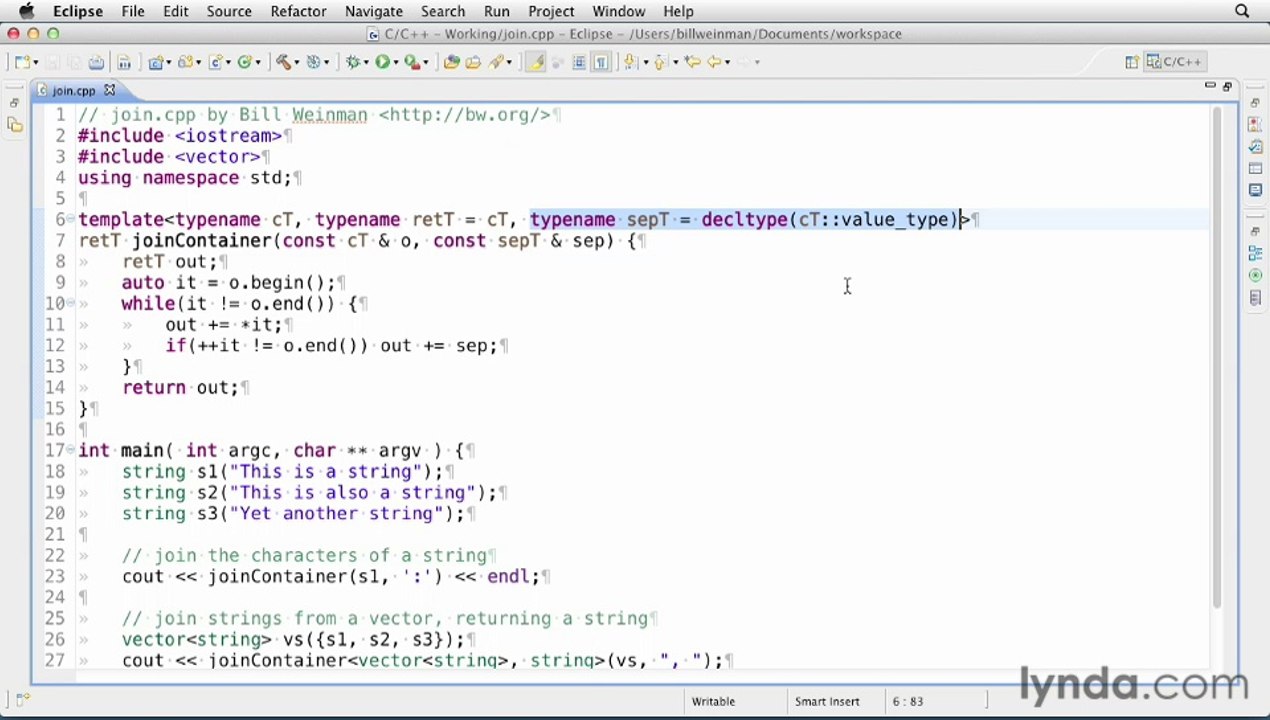Click the hammer Build icon

click(x=283, y=62)
